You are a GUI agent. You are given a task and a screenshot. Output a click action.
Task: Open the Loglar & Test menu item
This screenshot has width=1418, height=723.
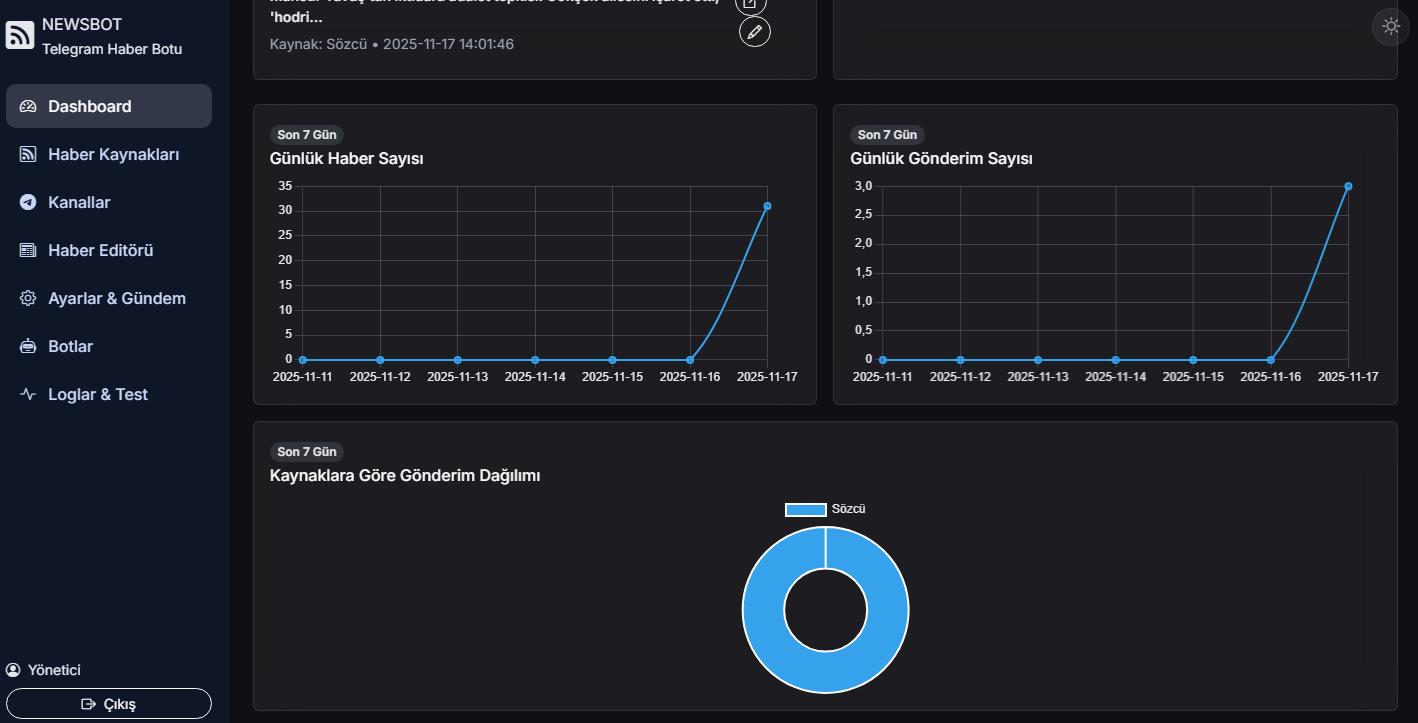coord(97,394)
